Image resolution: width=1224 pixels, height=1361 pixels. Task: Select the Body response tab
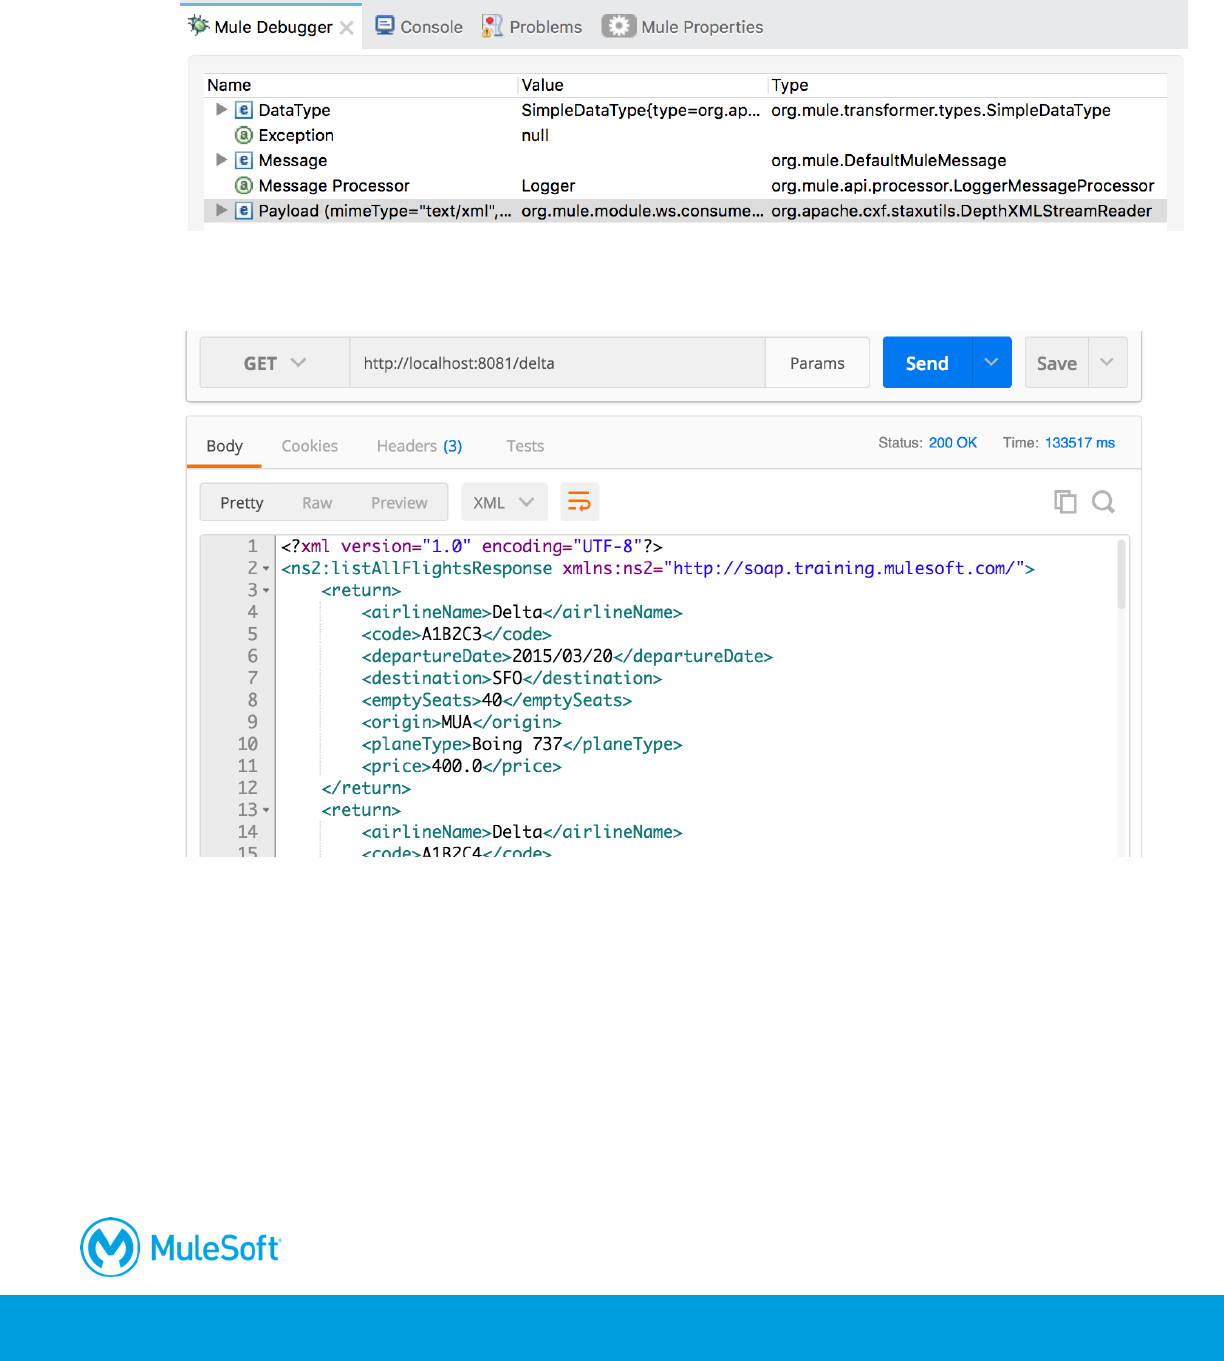point(224,446)
